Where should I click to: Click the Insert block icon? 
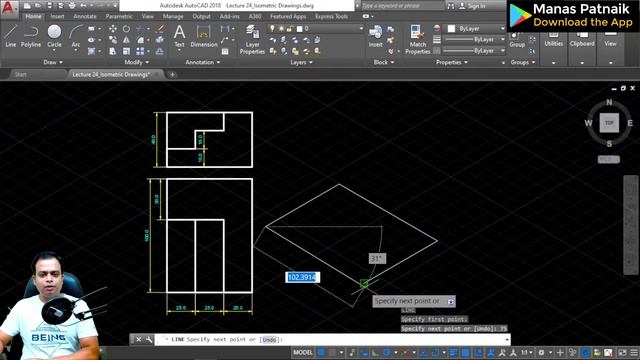point(376,36)
